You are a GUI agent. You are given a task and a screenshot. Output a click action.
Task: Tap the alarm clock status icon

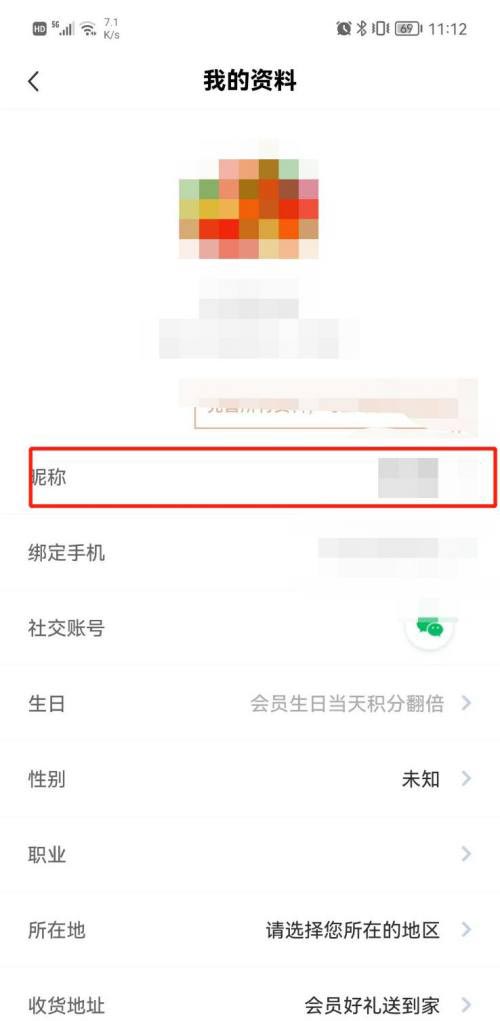coord(344,29)
